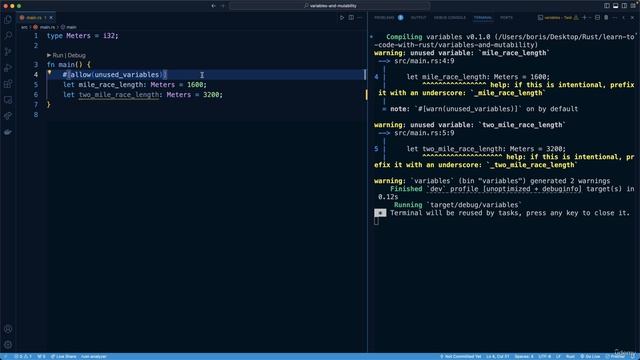Image resolution: width=640 pixels, height=360 pixels.
Task: Click rust-analyzer status bar item
Action: coord(93,356)
